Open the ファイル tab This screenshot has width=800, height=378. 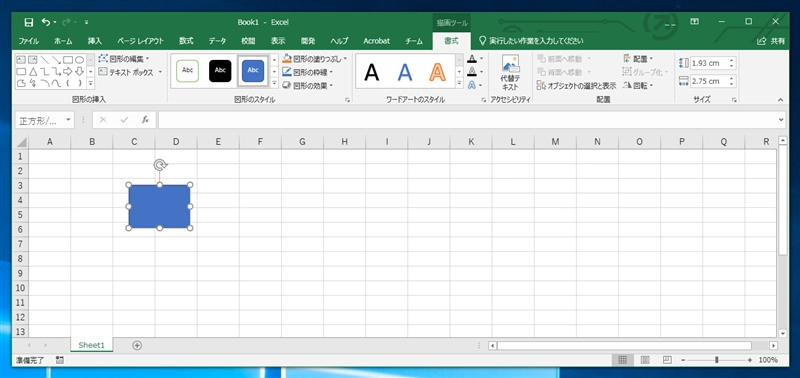pos(29,41)
